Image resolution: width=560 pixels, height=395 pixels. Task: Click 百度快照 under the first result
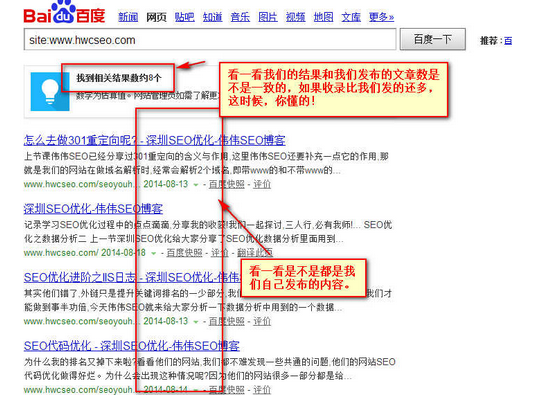point(226,185)
